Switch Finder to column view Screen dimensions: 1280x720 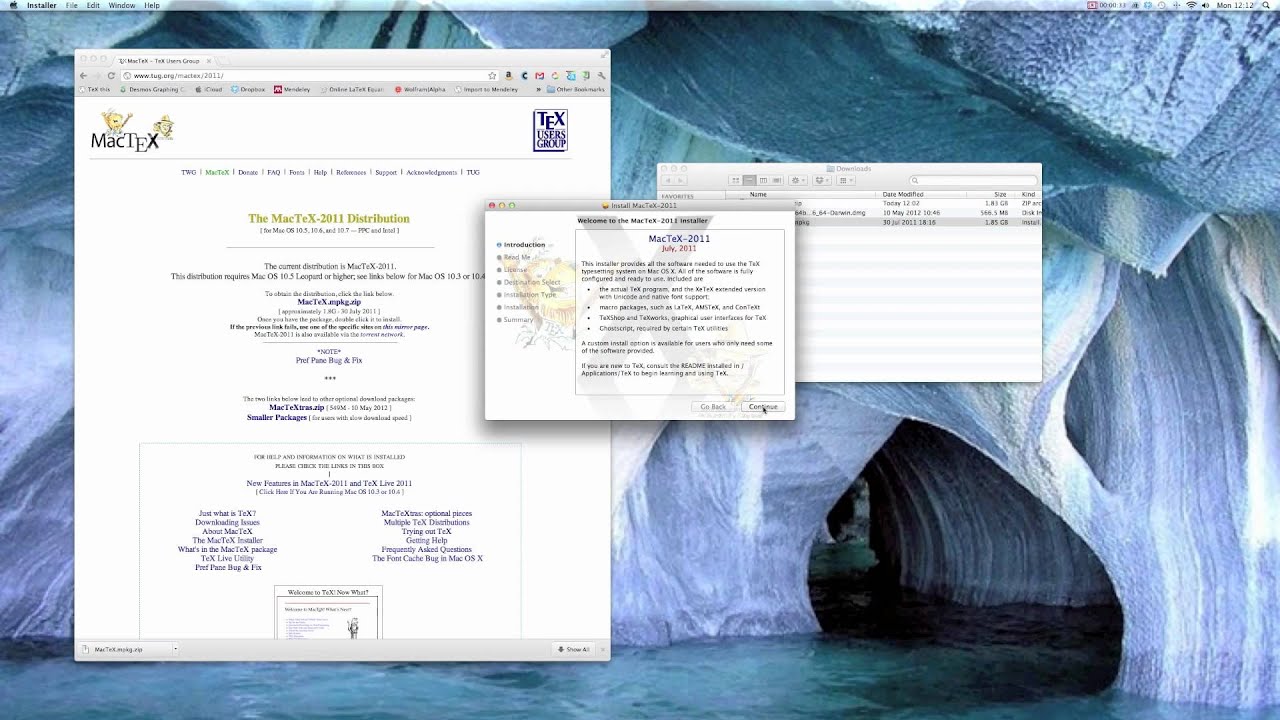(x=762, y=181)
